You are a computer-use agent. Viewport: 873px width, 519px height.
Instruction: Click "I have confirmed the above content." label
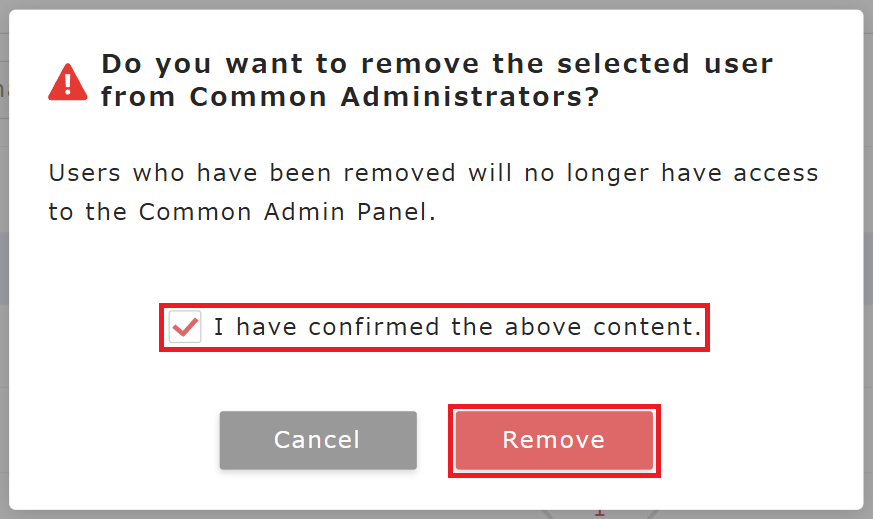[457, 328]
